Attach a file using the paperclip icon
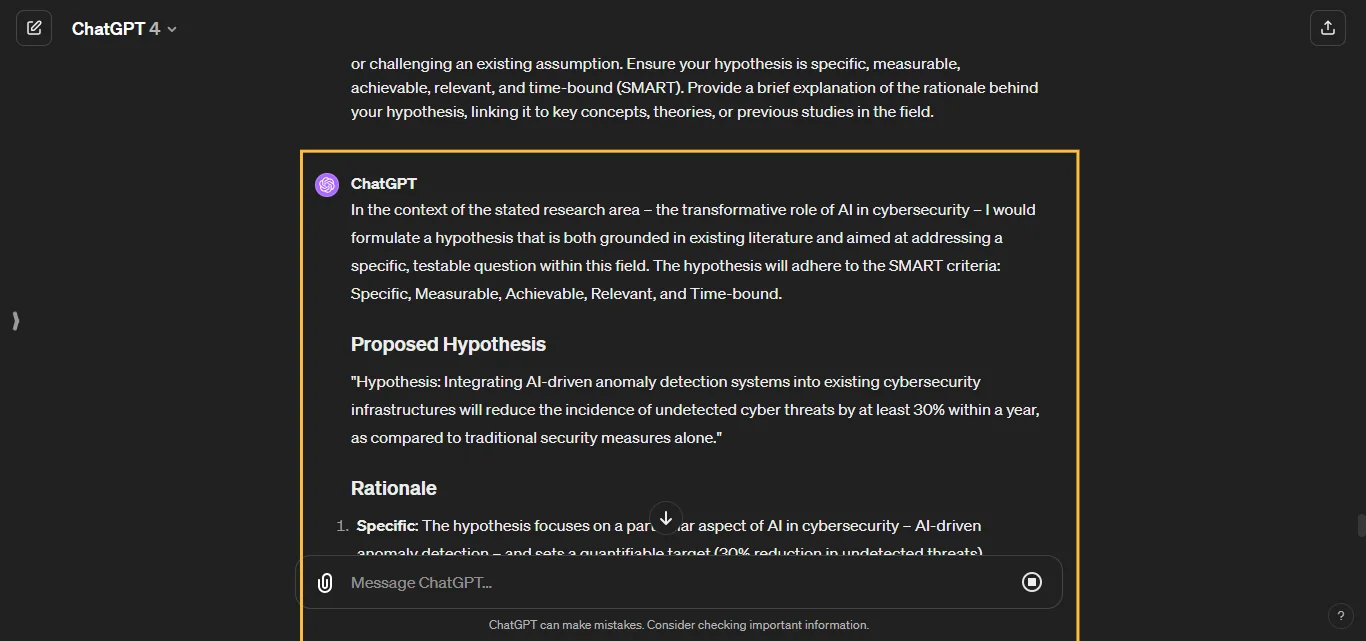Image resolution: width=1366 pixels, height=641 pixels. pos(324,582)
